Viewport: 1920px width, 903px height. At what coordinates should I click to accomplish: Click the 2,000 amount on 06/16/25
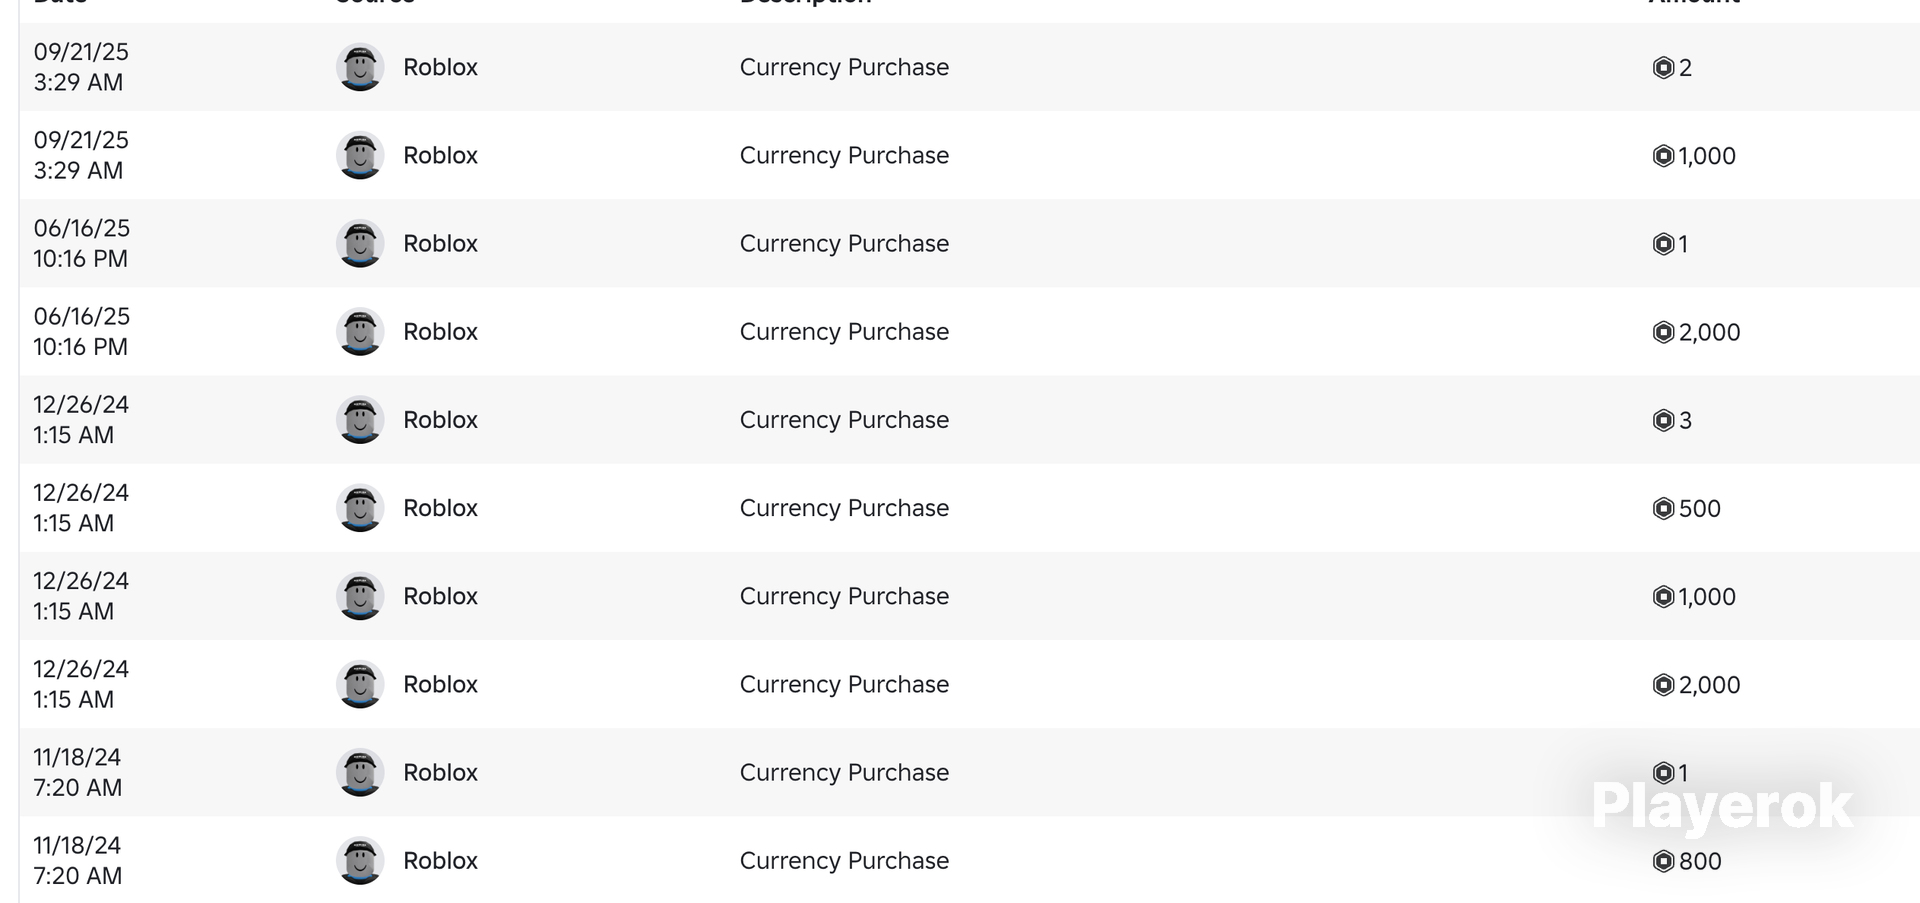[1709, 332]
